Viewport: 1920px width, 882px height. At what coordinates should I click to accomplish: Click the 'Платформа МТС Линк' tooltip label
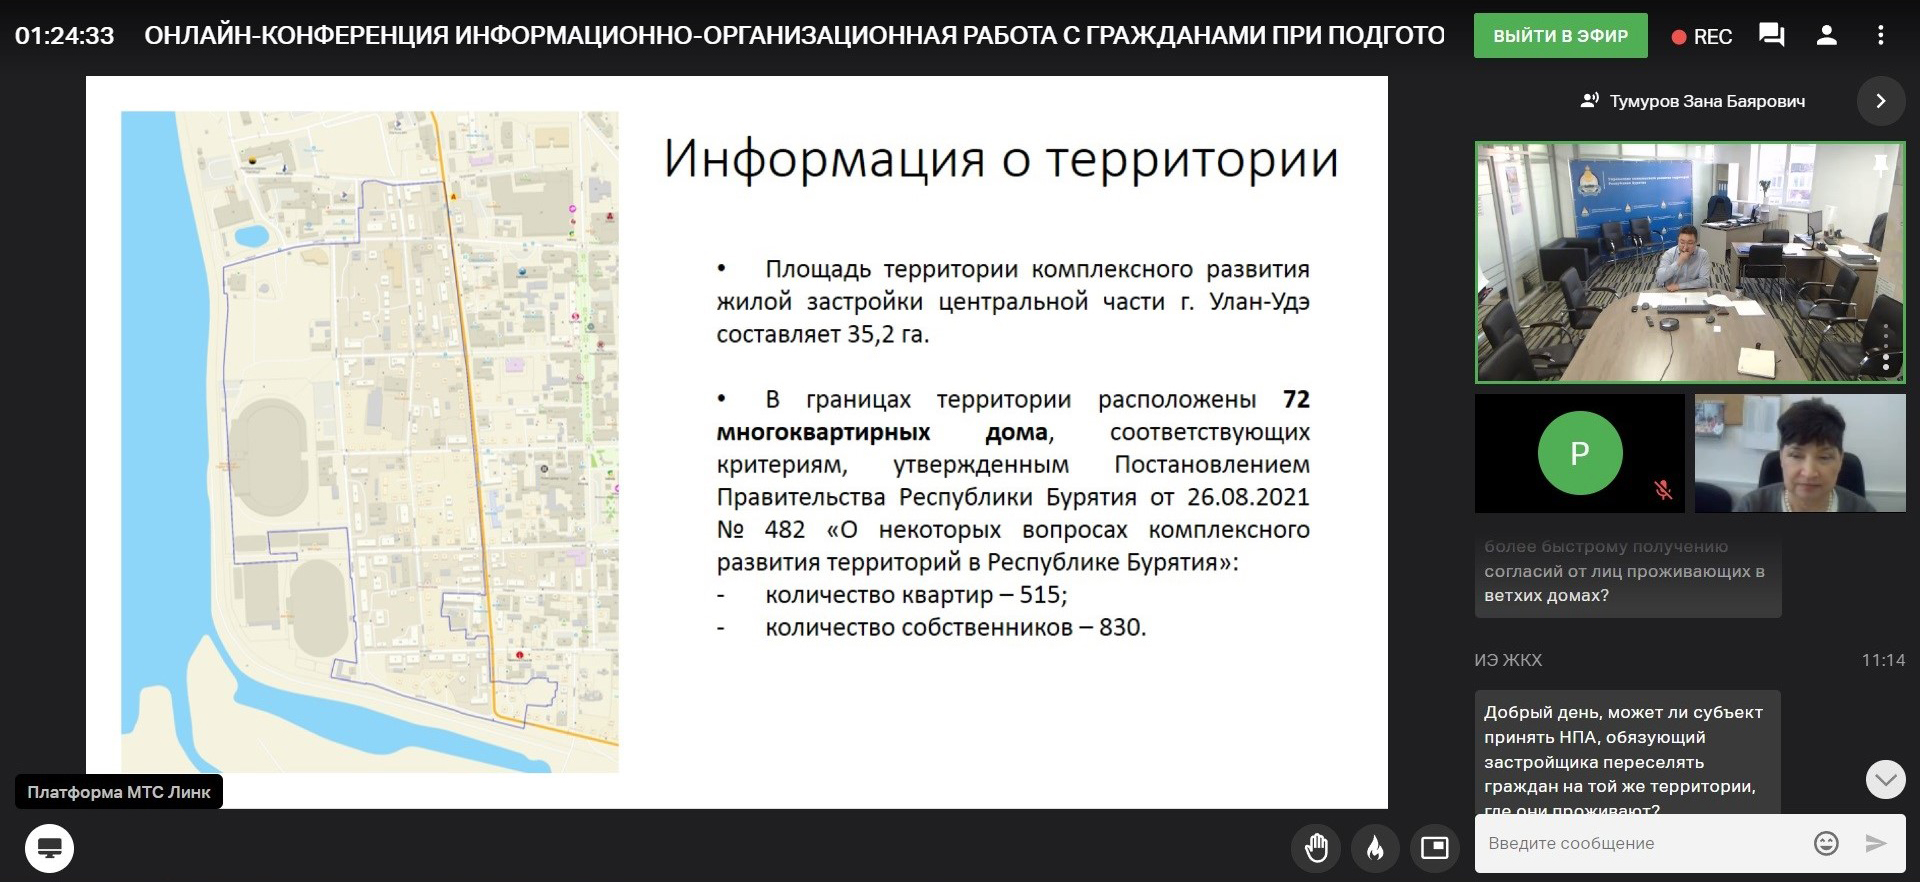point(119,792)
